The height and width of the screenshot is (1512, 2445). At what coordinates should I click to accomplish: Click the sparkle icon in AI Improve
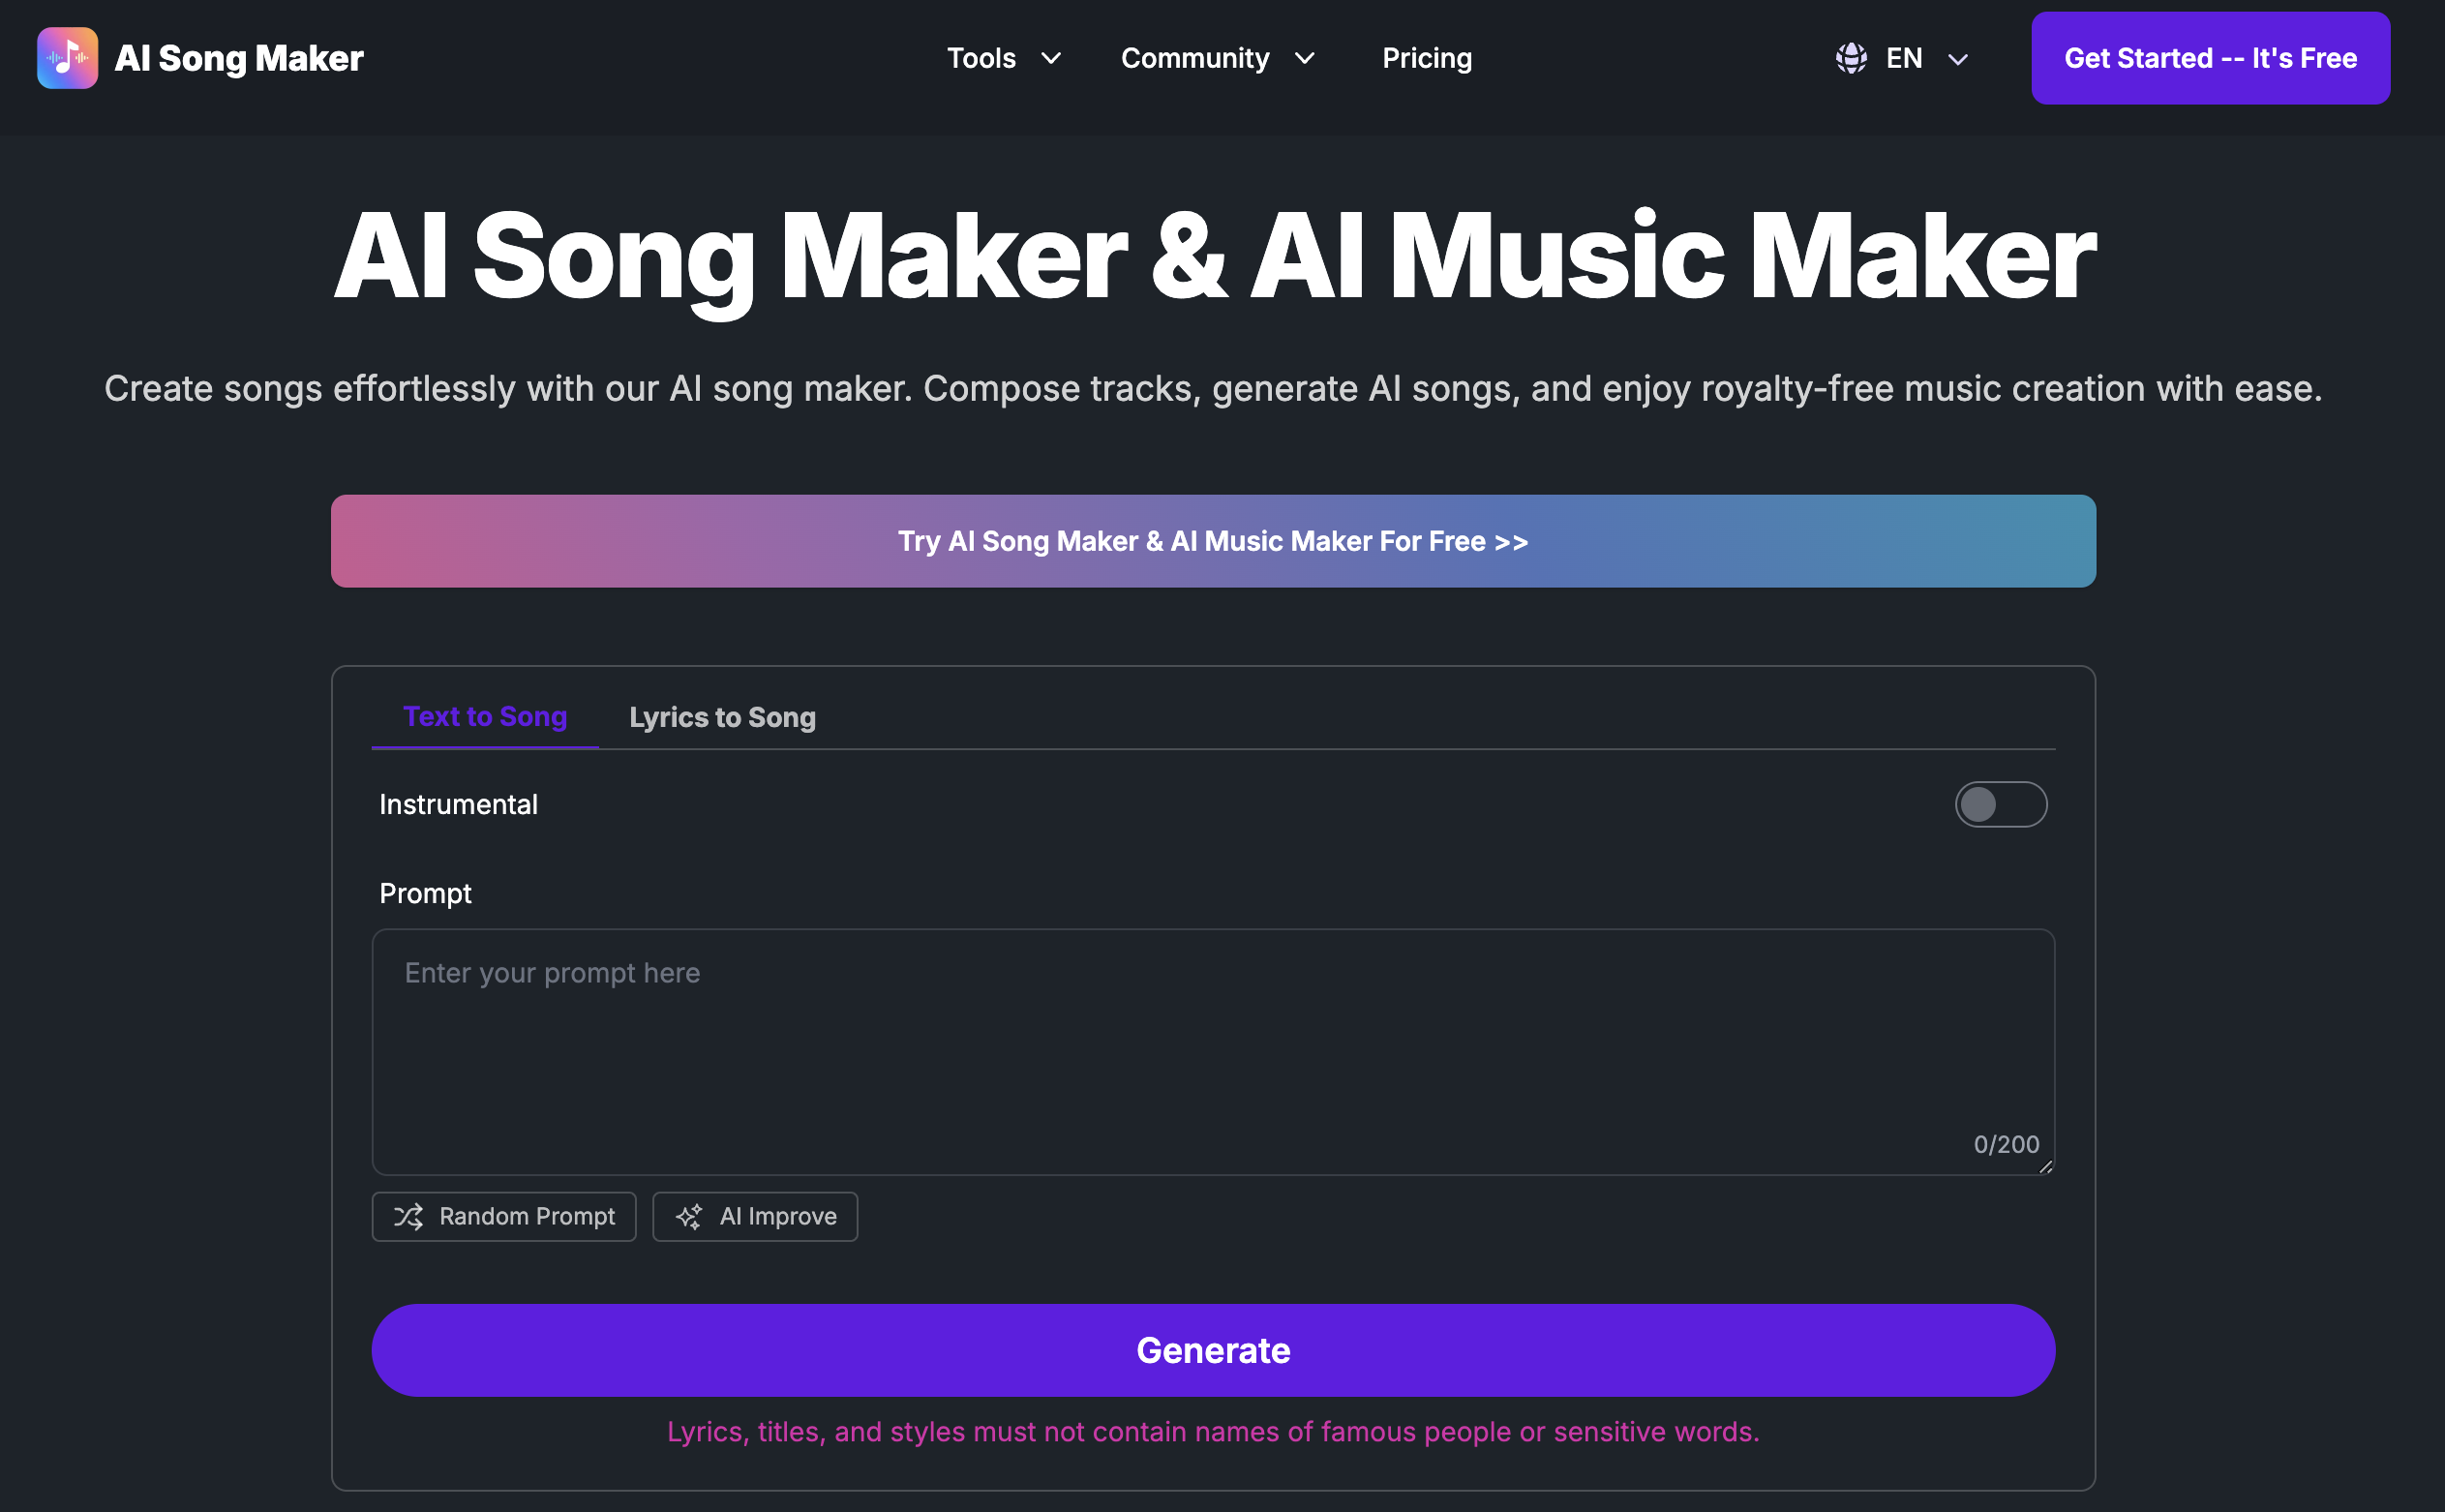(689, 1216)
